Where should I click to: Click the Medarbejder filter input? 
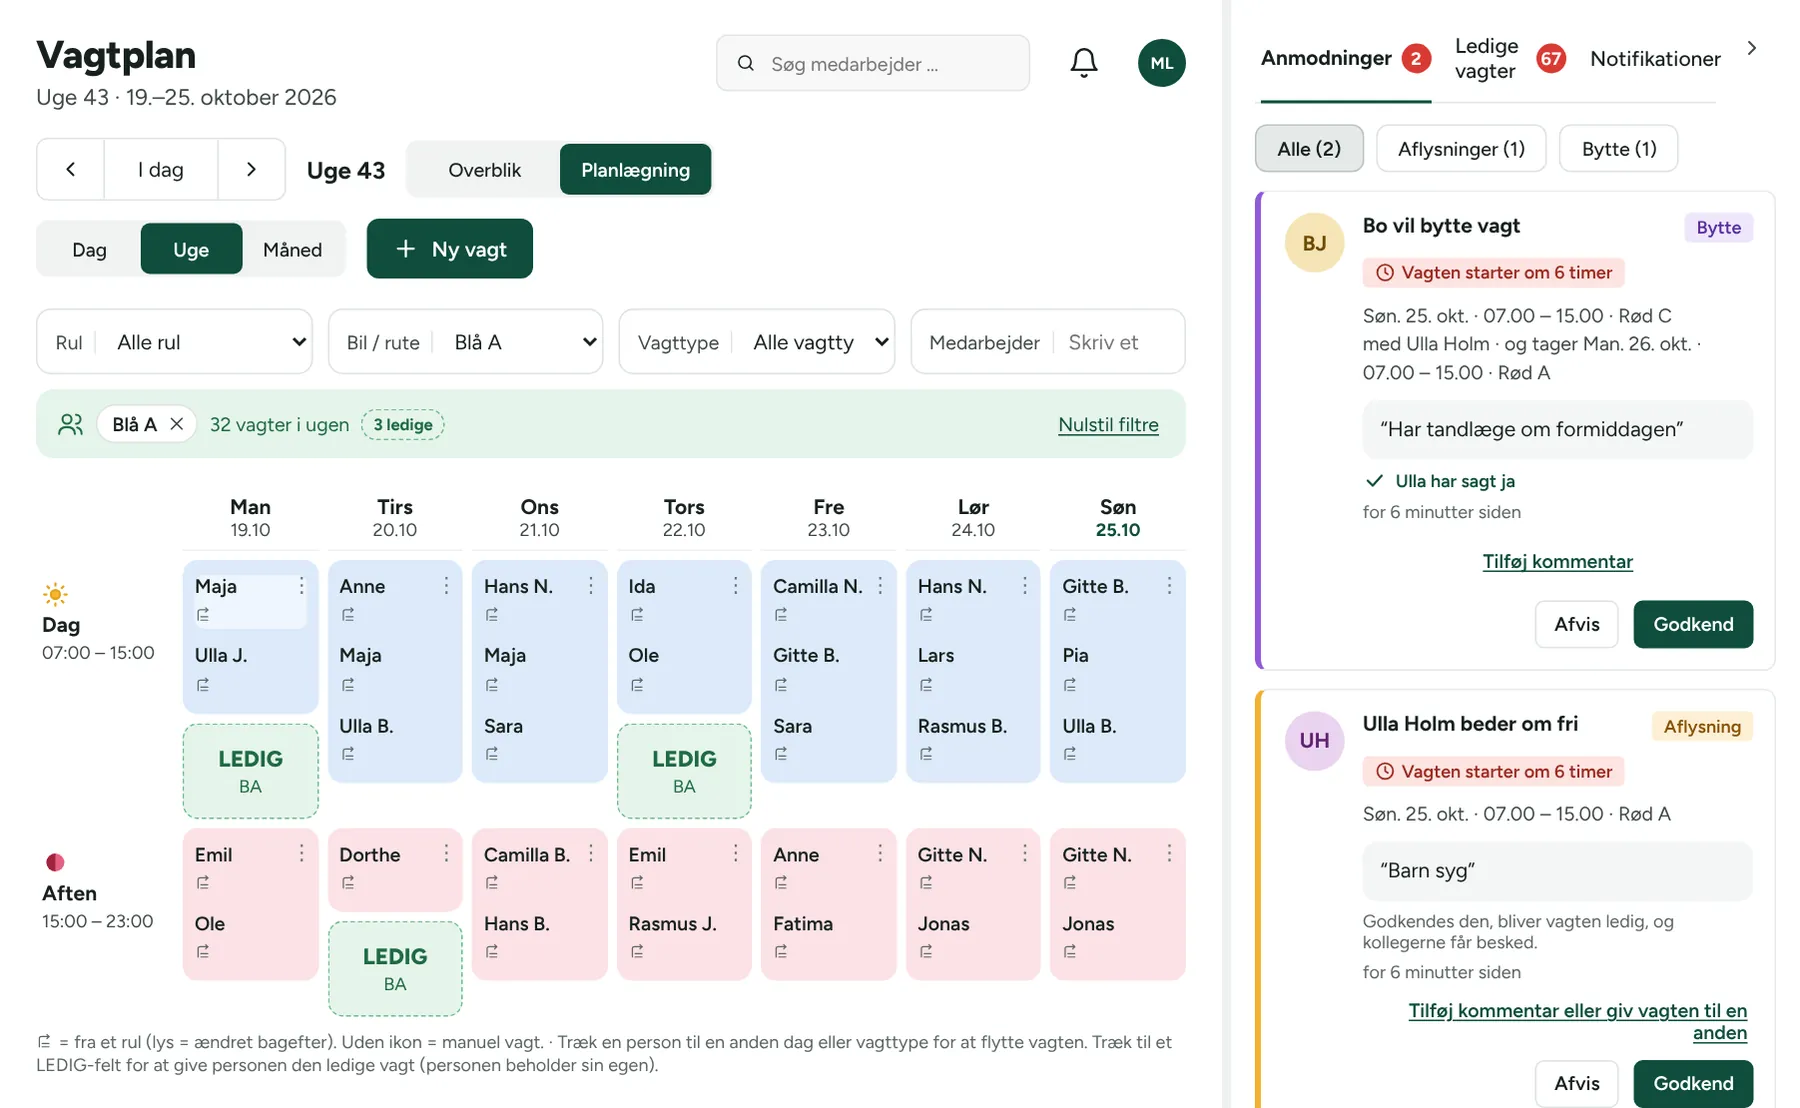point(1048,342)
